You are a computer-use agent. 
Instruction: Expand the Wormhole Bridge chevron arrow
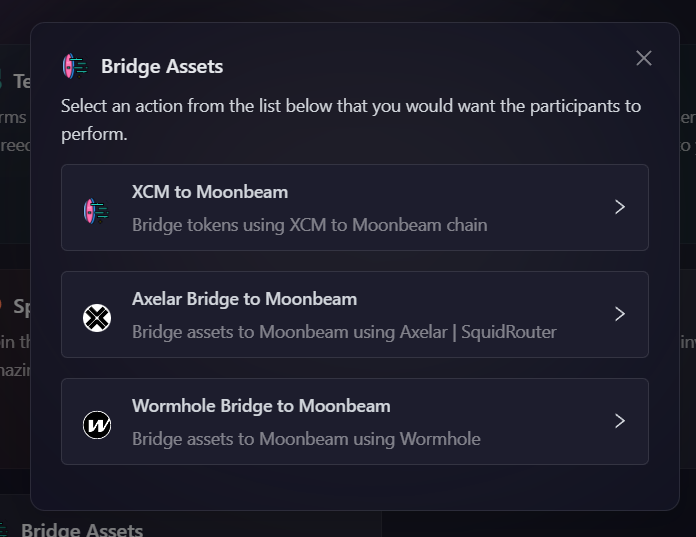pyautogui.click(x=620, y=421)
